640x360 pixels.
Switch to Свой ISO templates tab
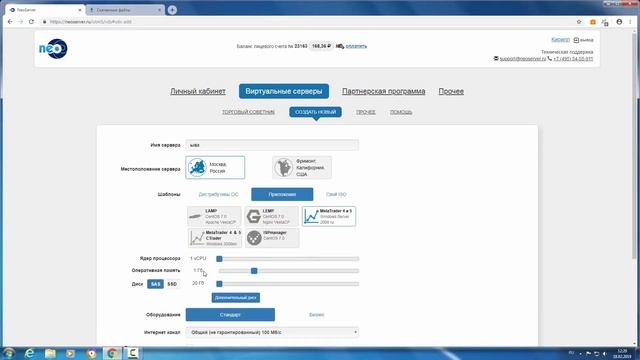(x=336, y=194)
